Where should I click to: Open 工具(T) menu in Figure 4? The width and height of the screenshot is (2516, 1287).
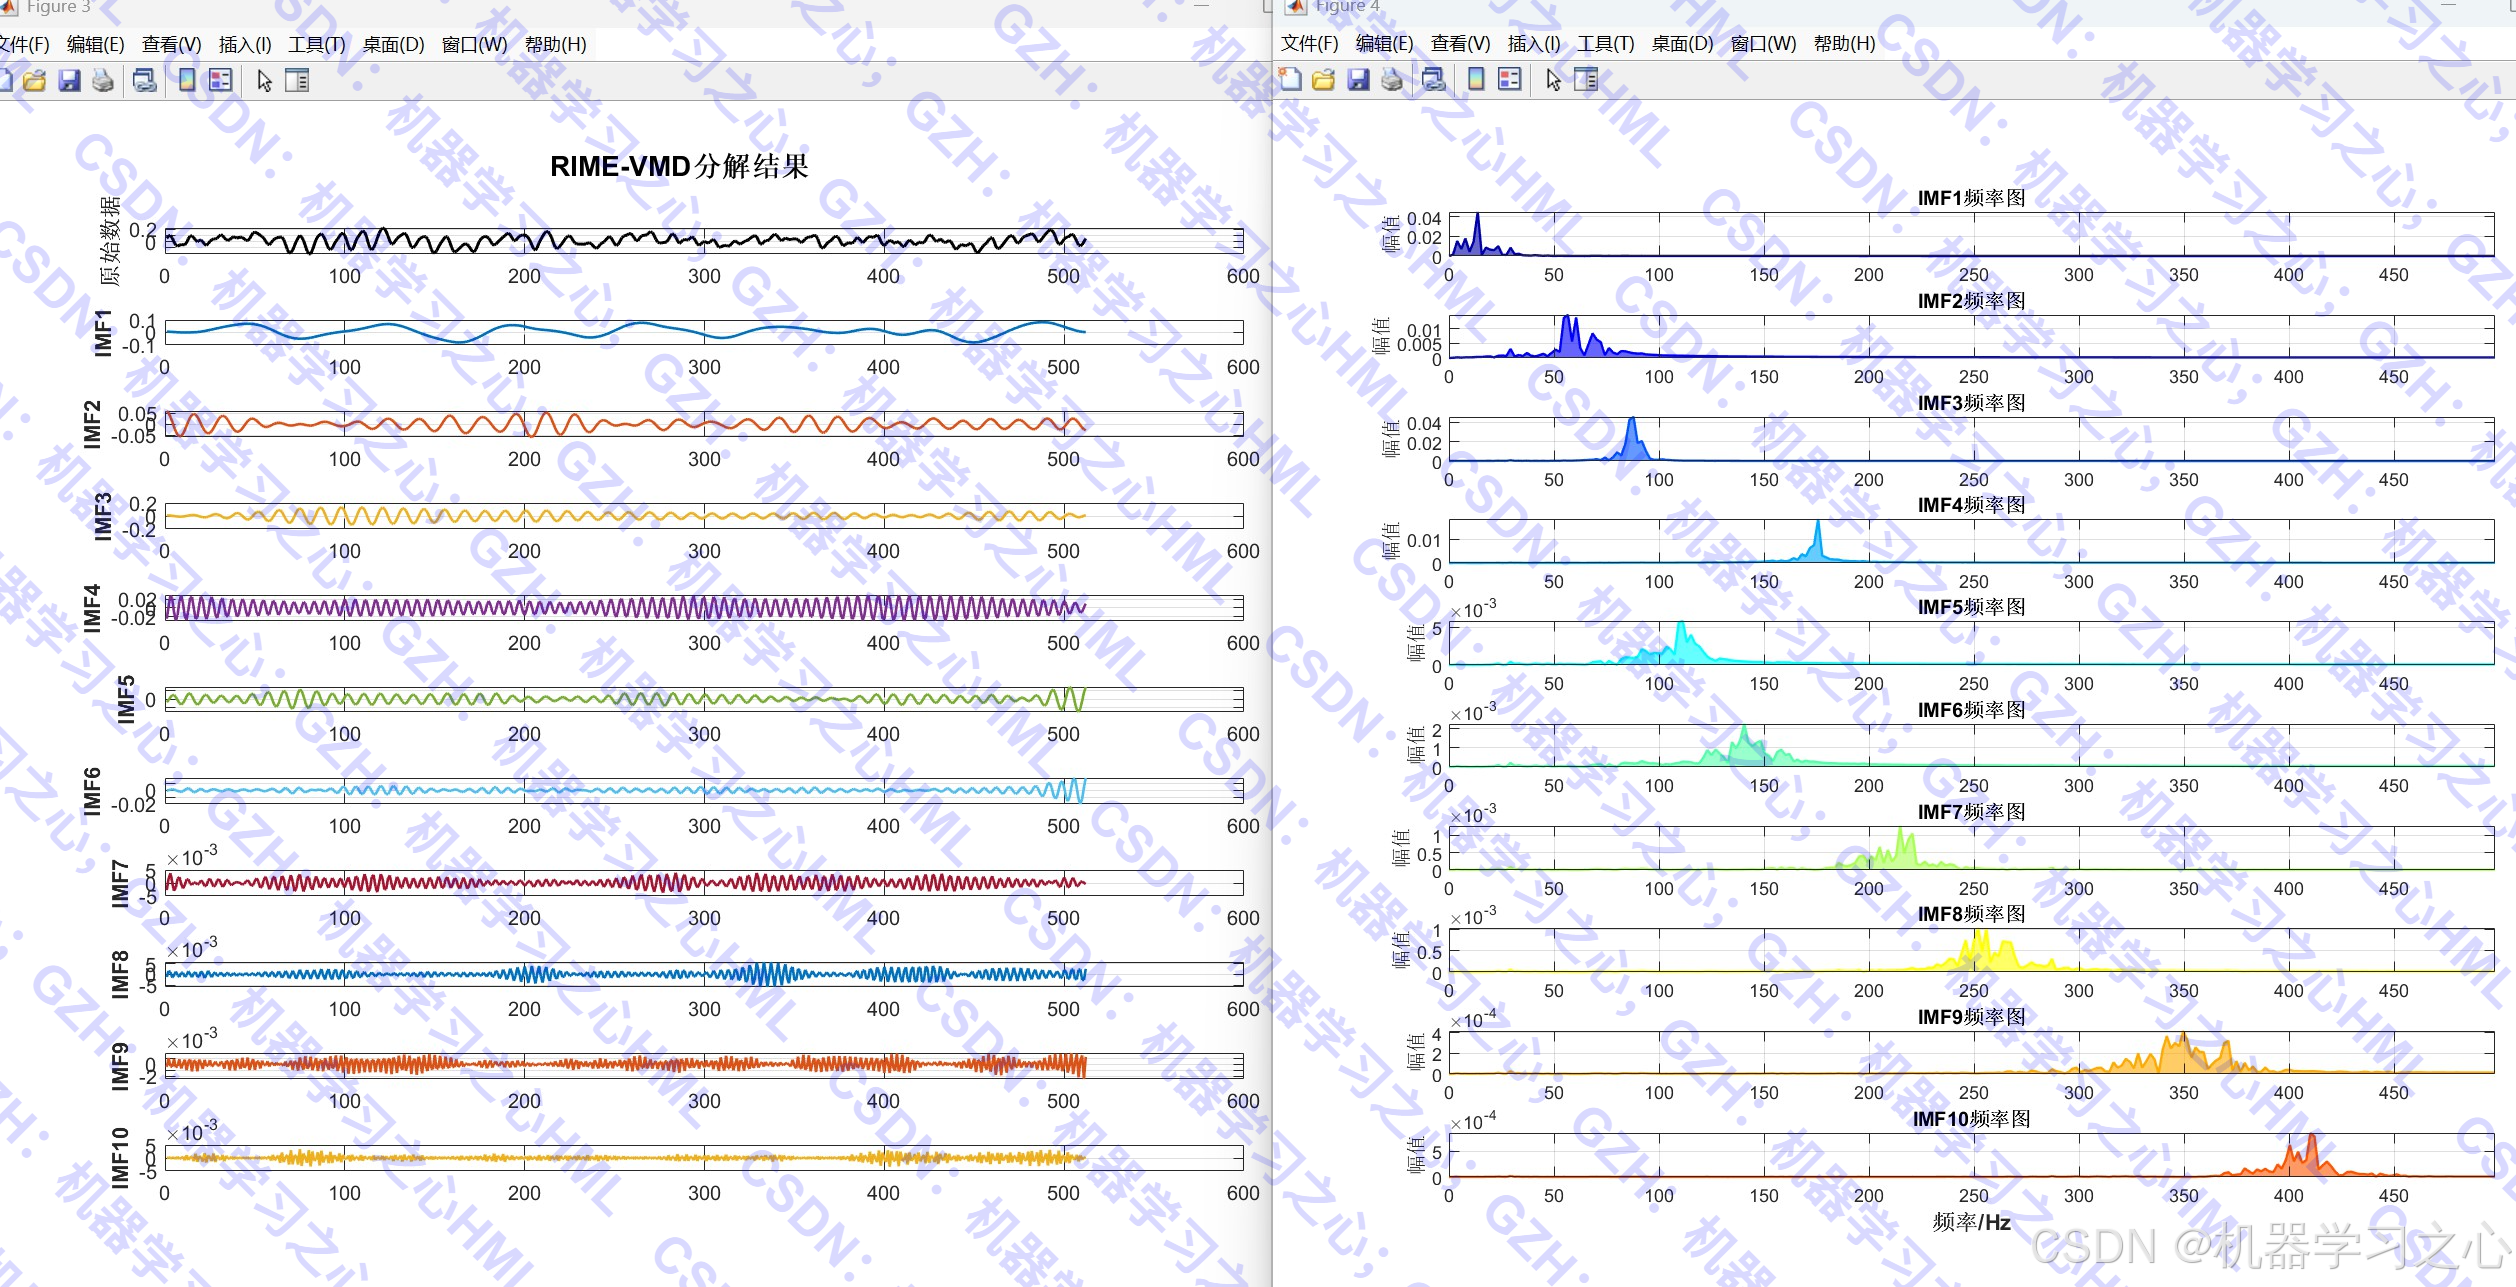point(1605,44)
